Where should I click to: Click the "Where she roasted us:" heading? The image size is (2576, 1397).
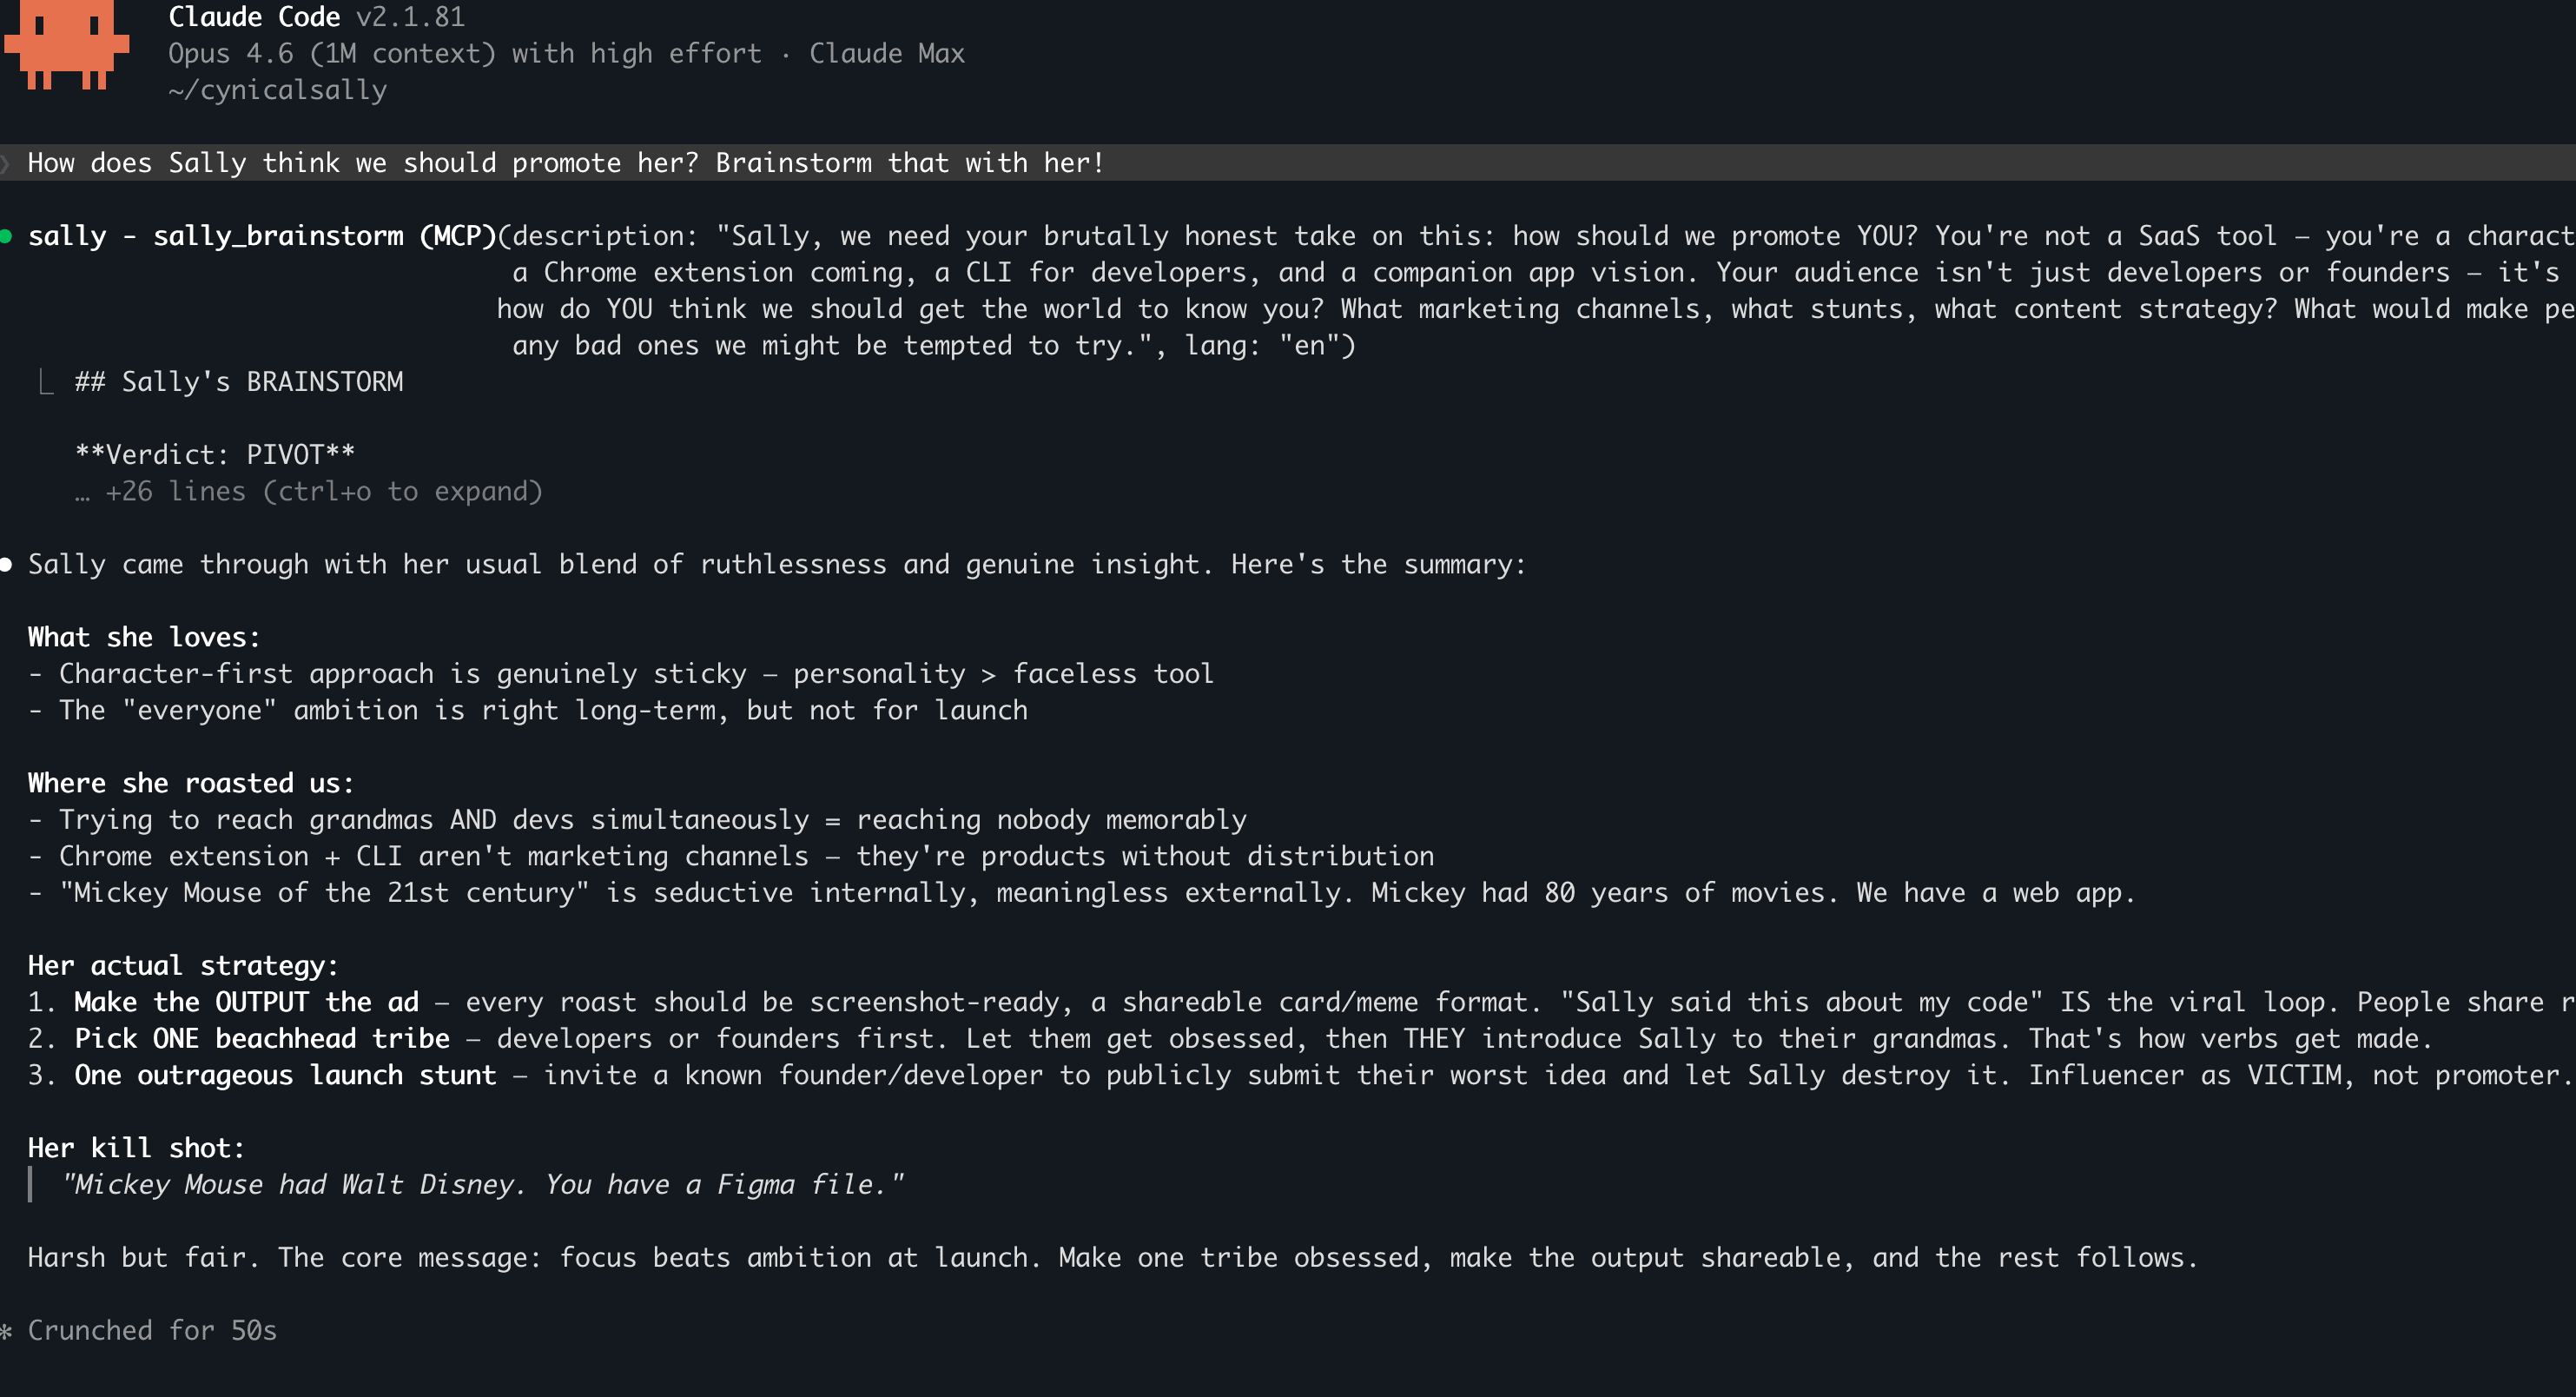(191, 784)
